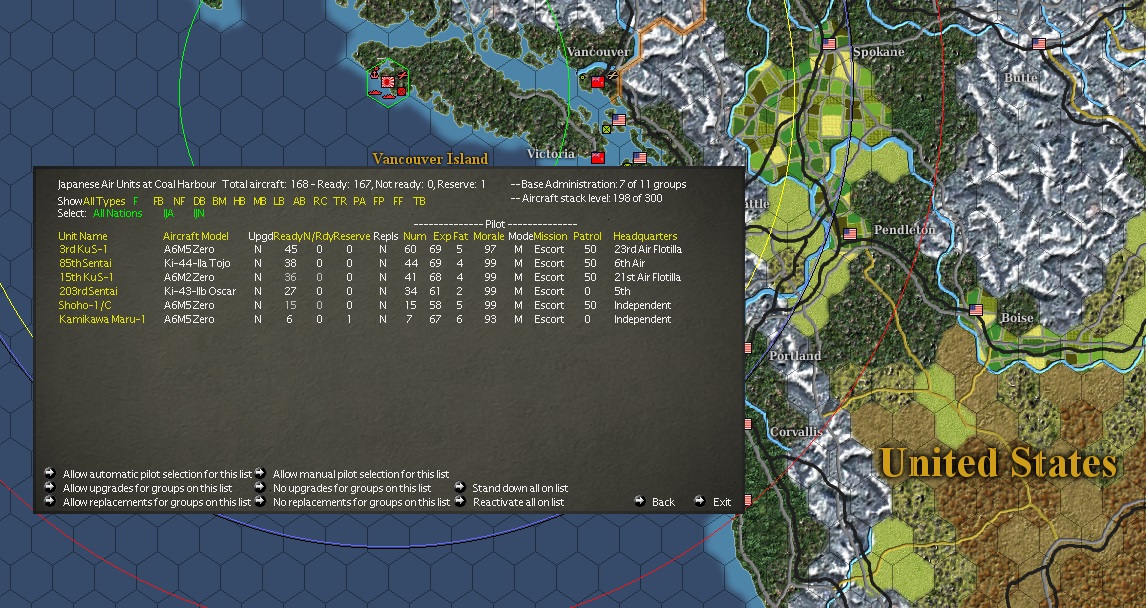Sort list by Patrol column
1146x608 pixels.
point(587,236)
